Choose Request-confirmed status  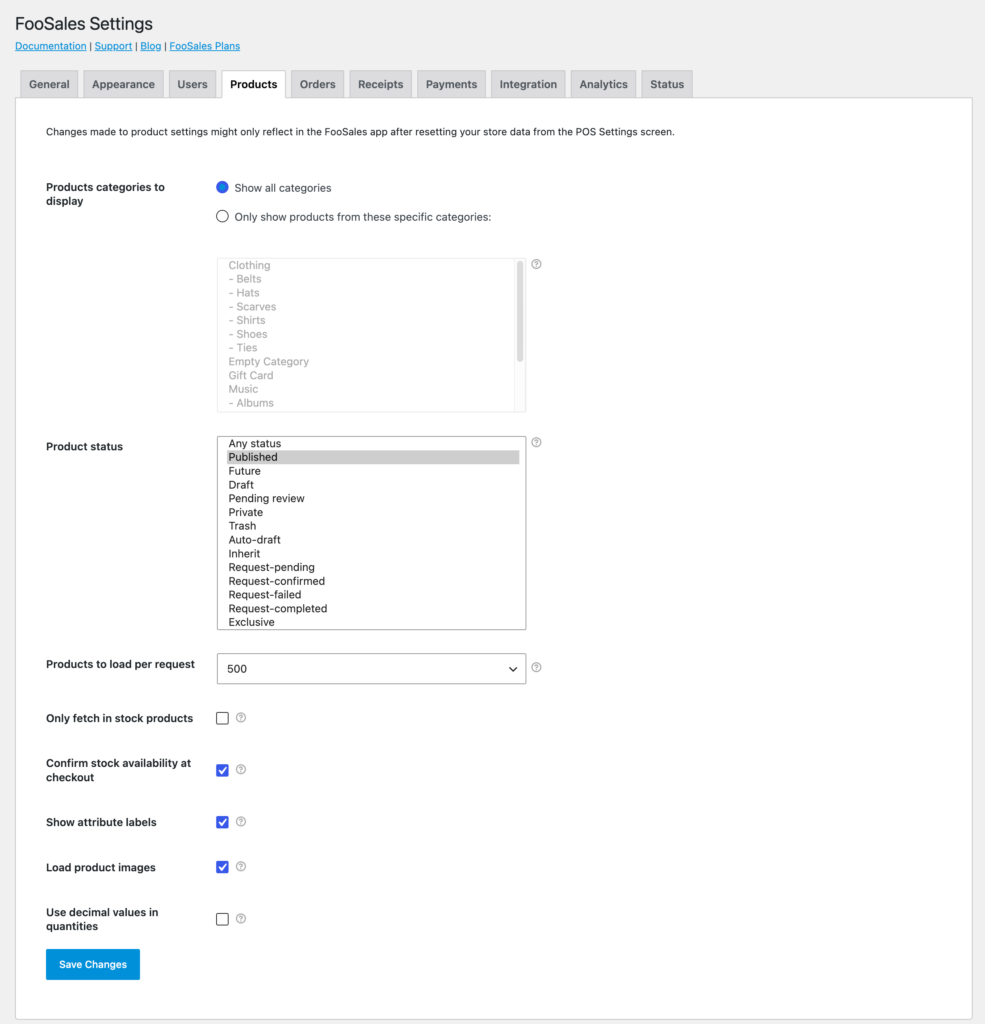373,581
